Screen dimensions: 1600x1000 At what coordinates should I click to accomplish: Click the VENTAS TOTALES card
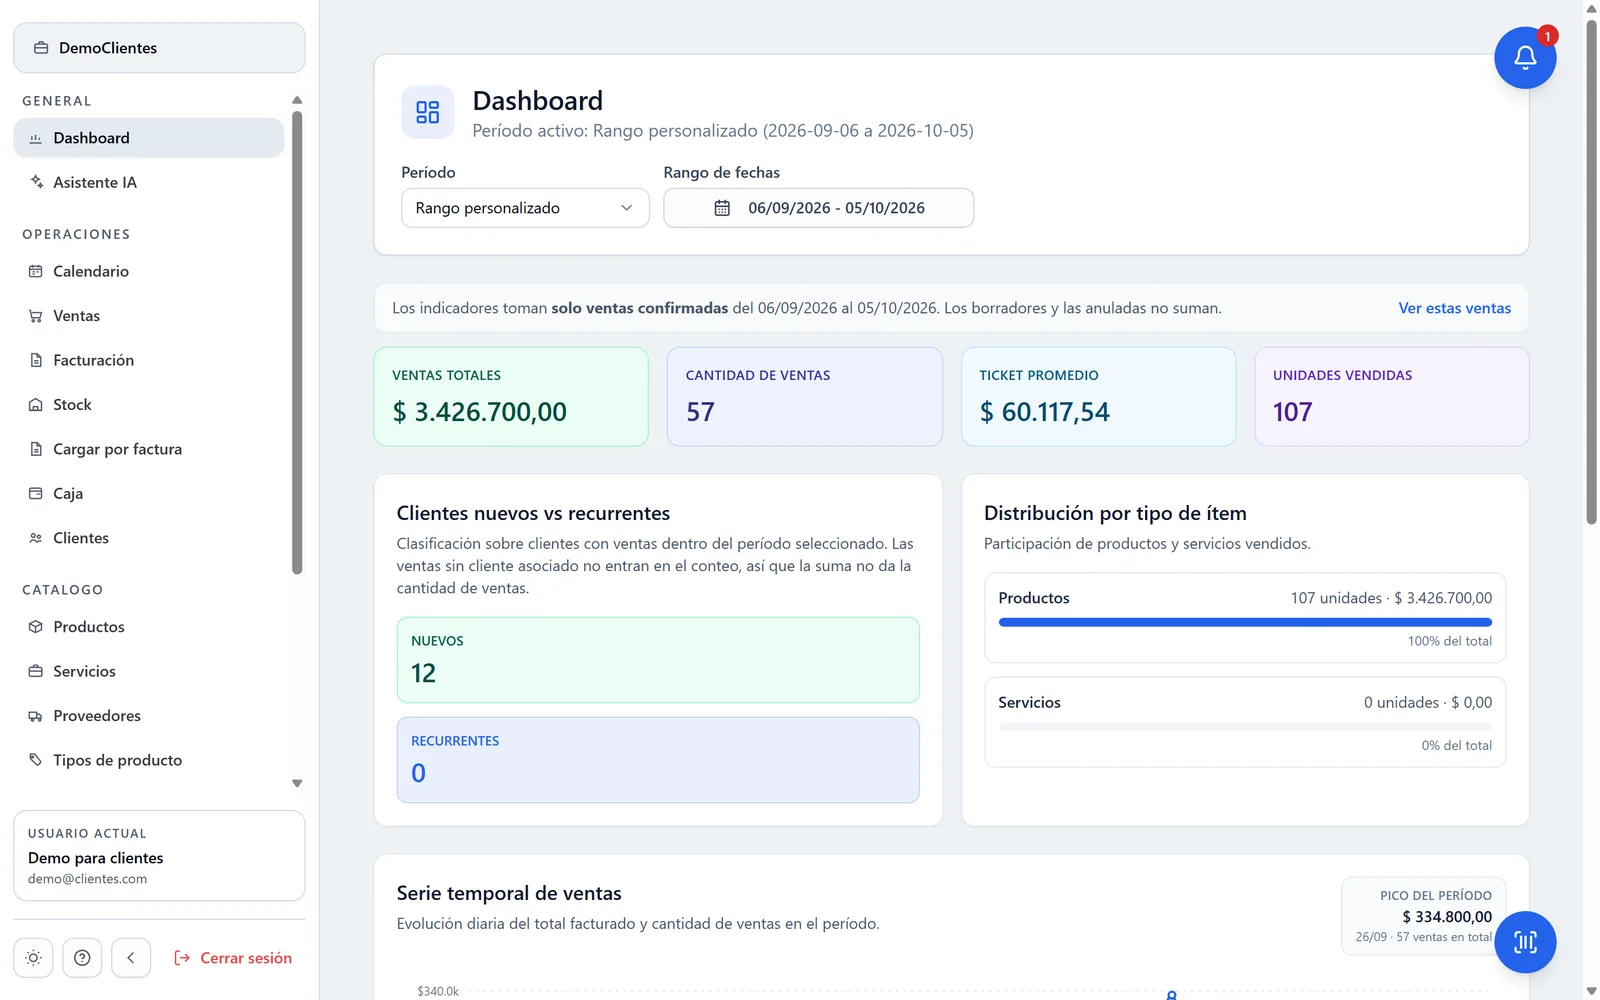tap(511, 397)
